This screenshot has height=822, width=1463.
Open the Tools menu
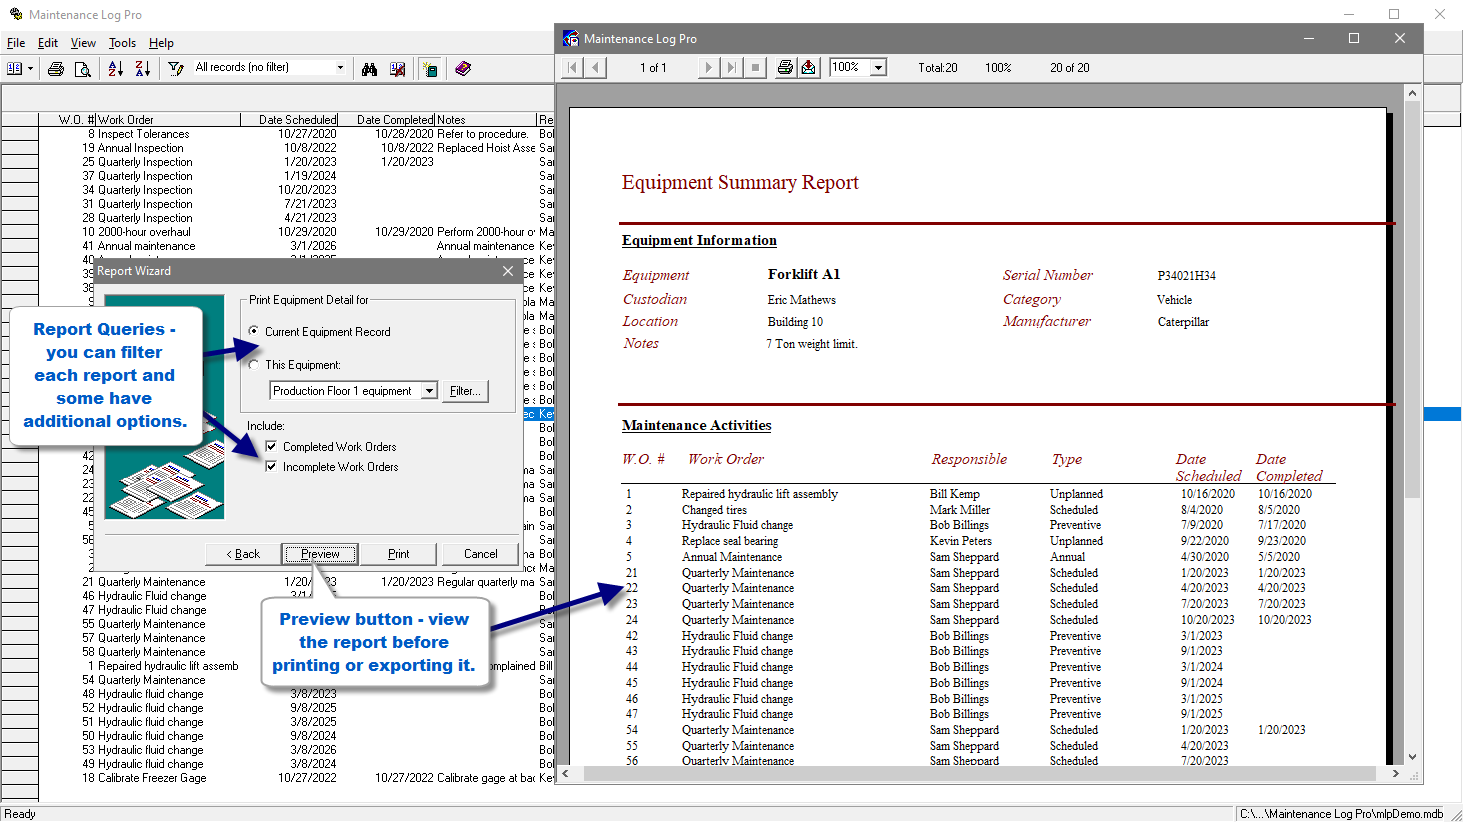122,43
